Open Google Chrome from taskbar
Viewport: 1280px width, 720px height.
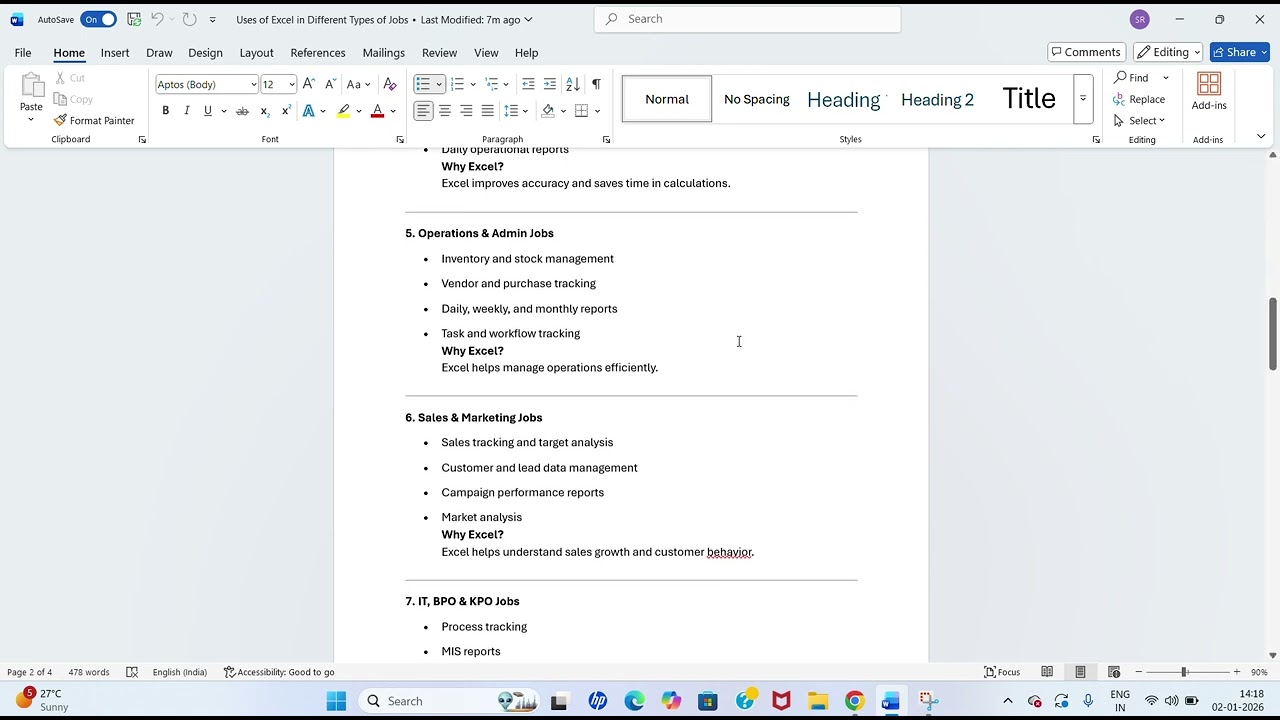(854, 701)
